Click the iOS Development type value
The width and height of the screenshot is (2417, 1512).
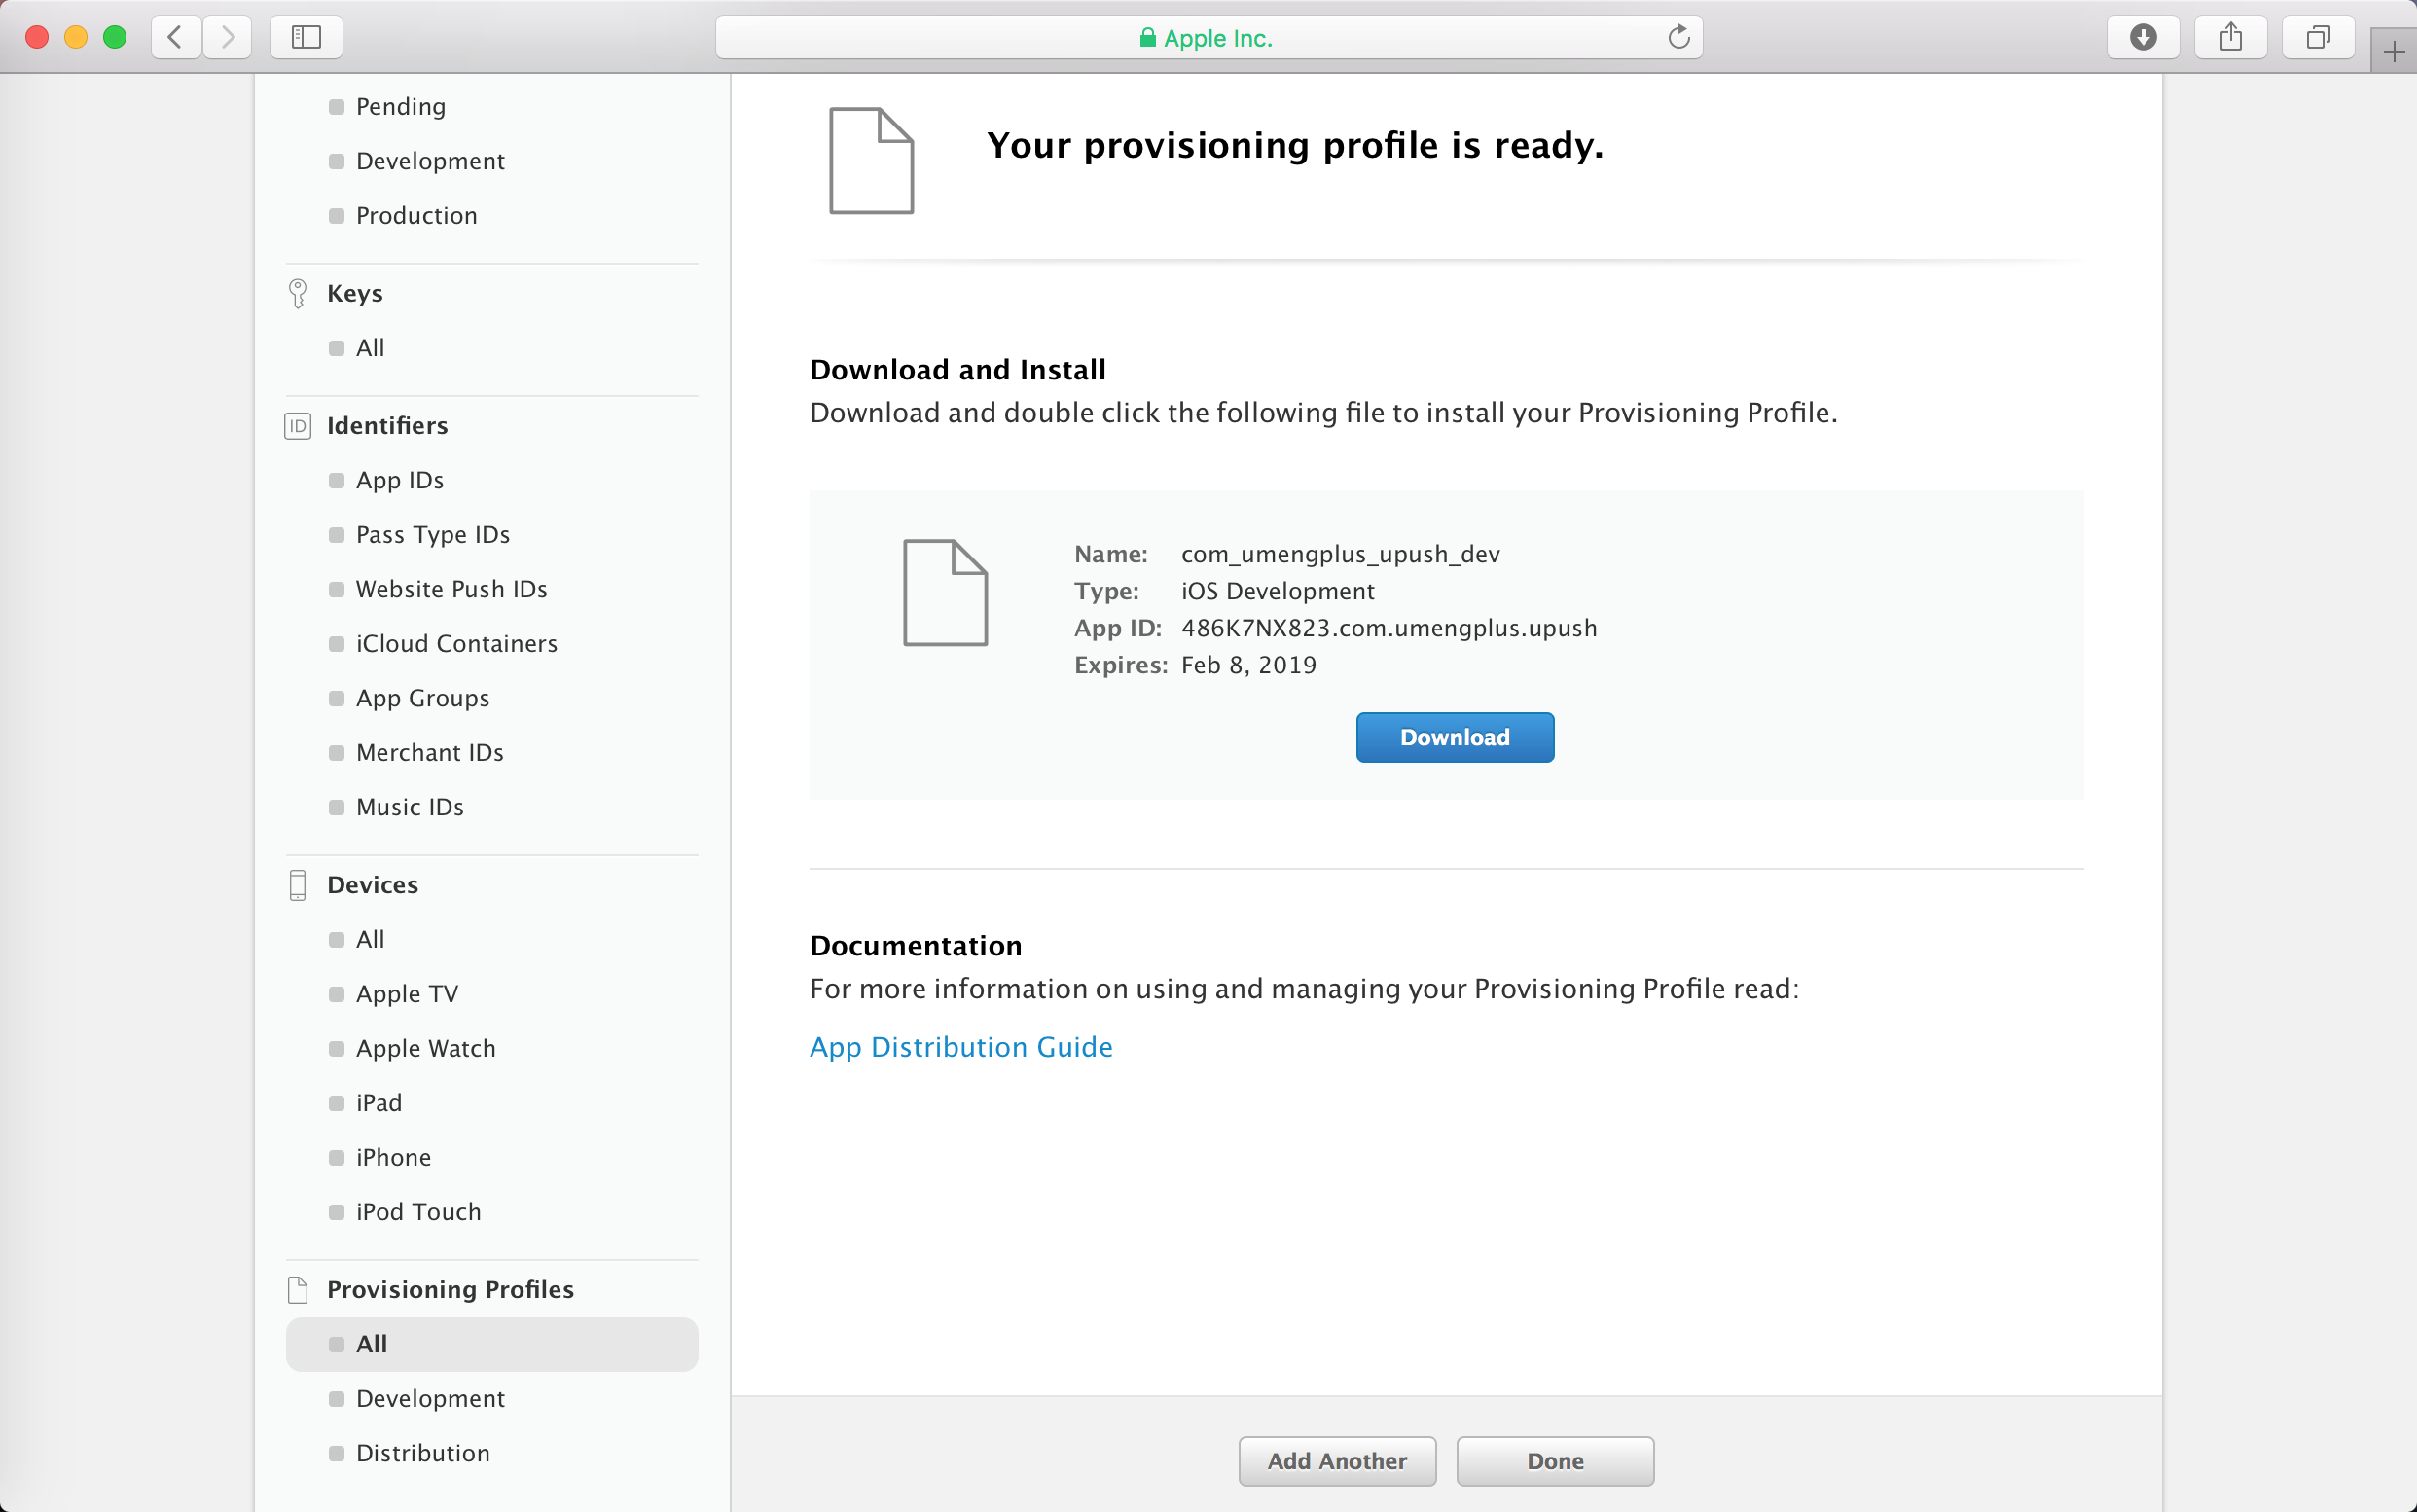(1277, 591)
